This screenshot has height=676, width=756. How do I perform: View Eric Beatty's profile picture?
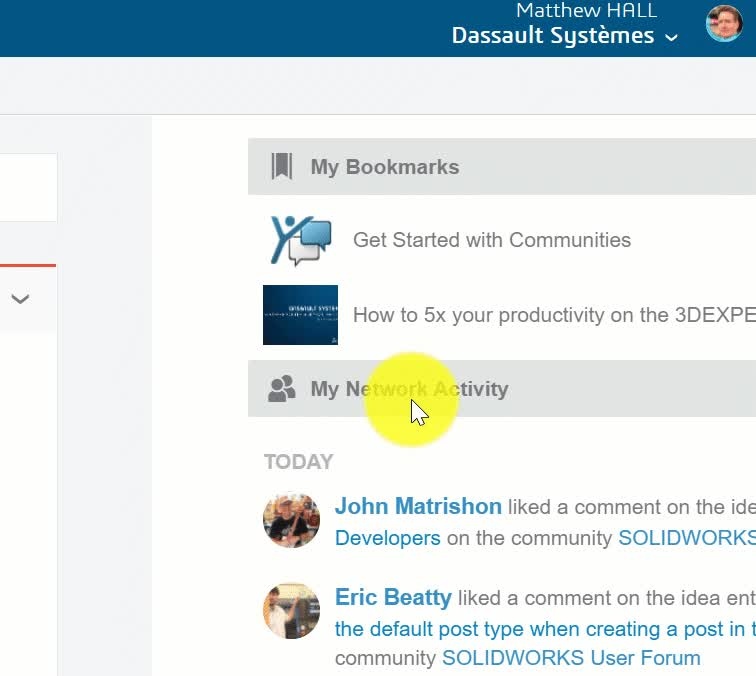(291, 611)
